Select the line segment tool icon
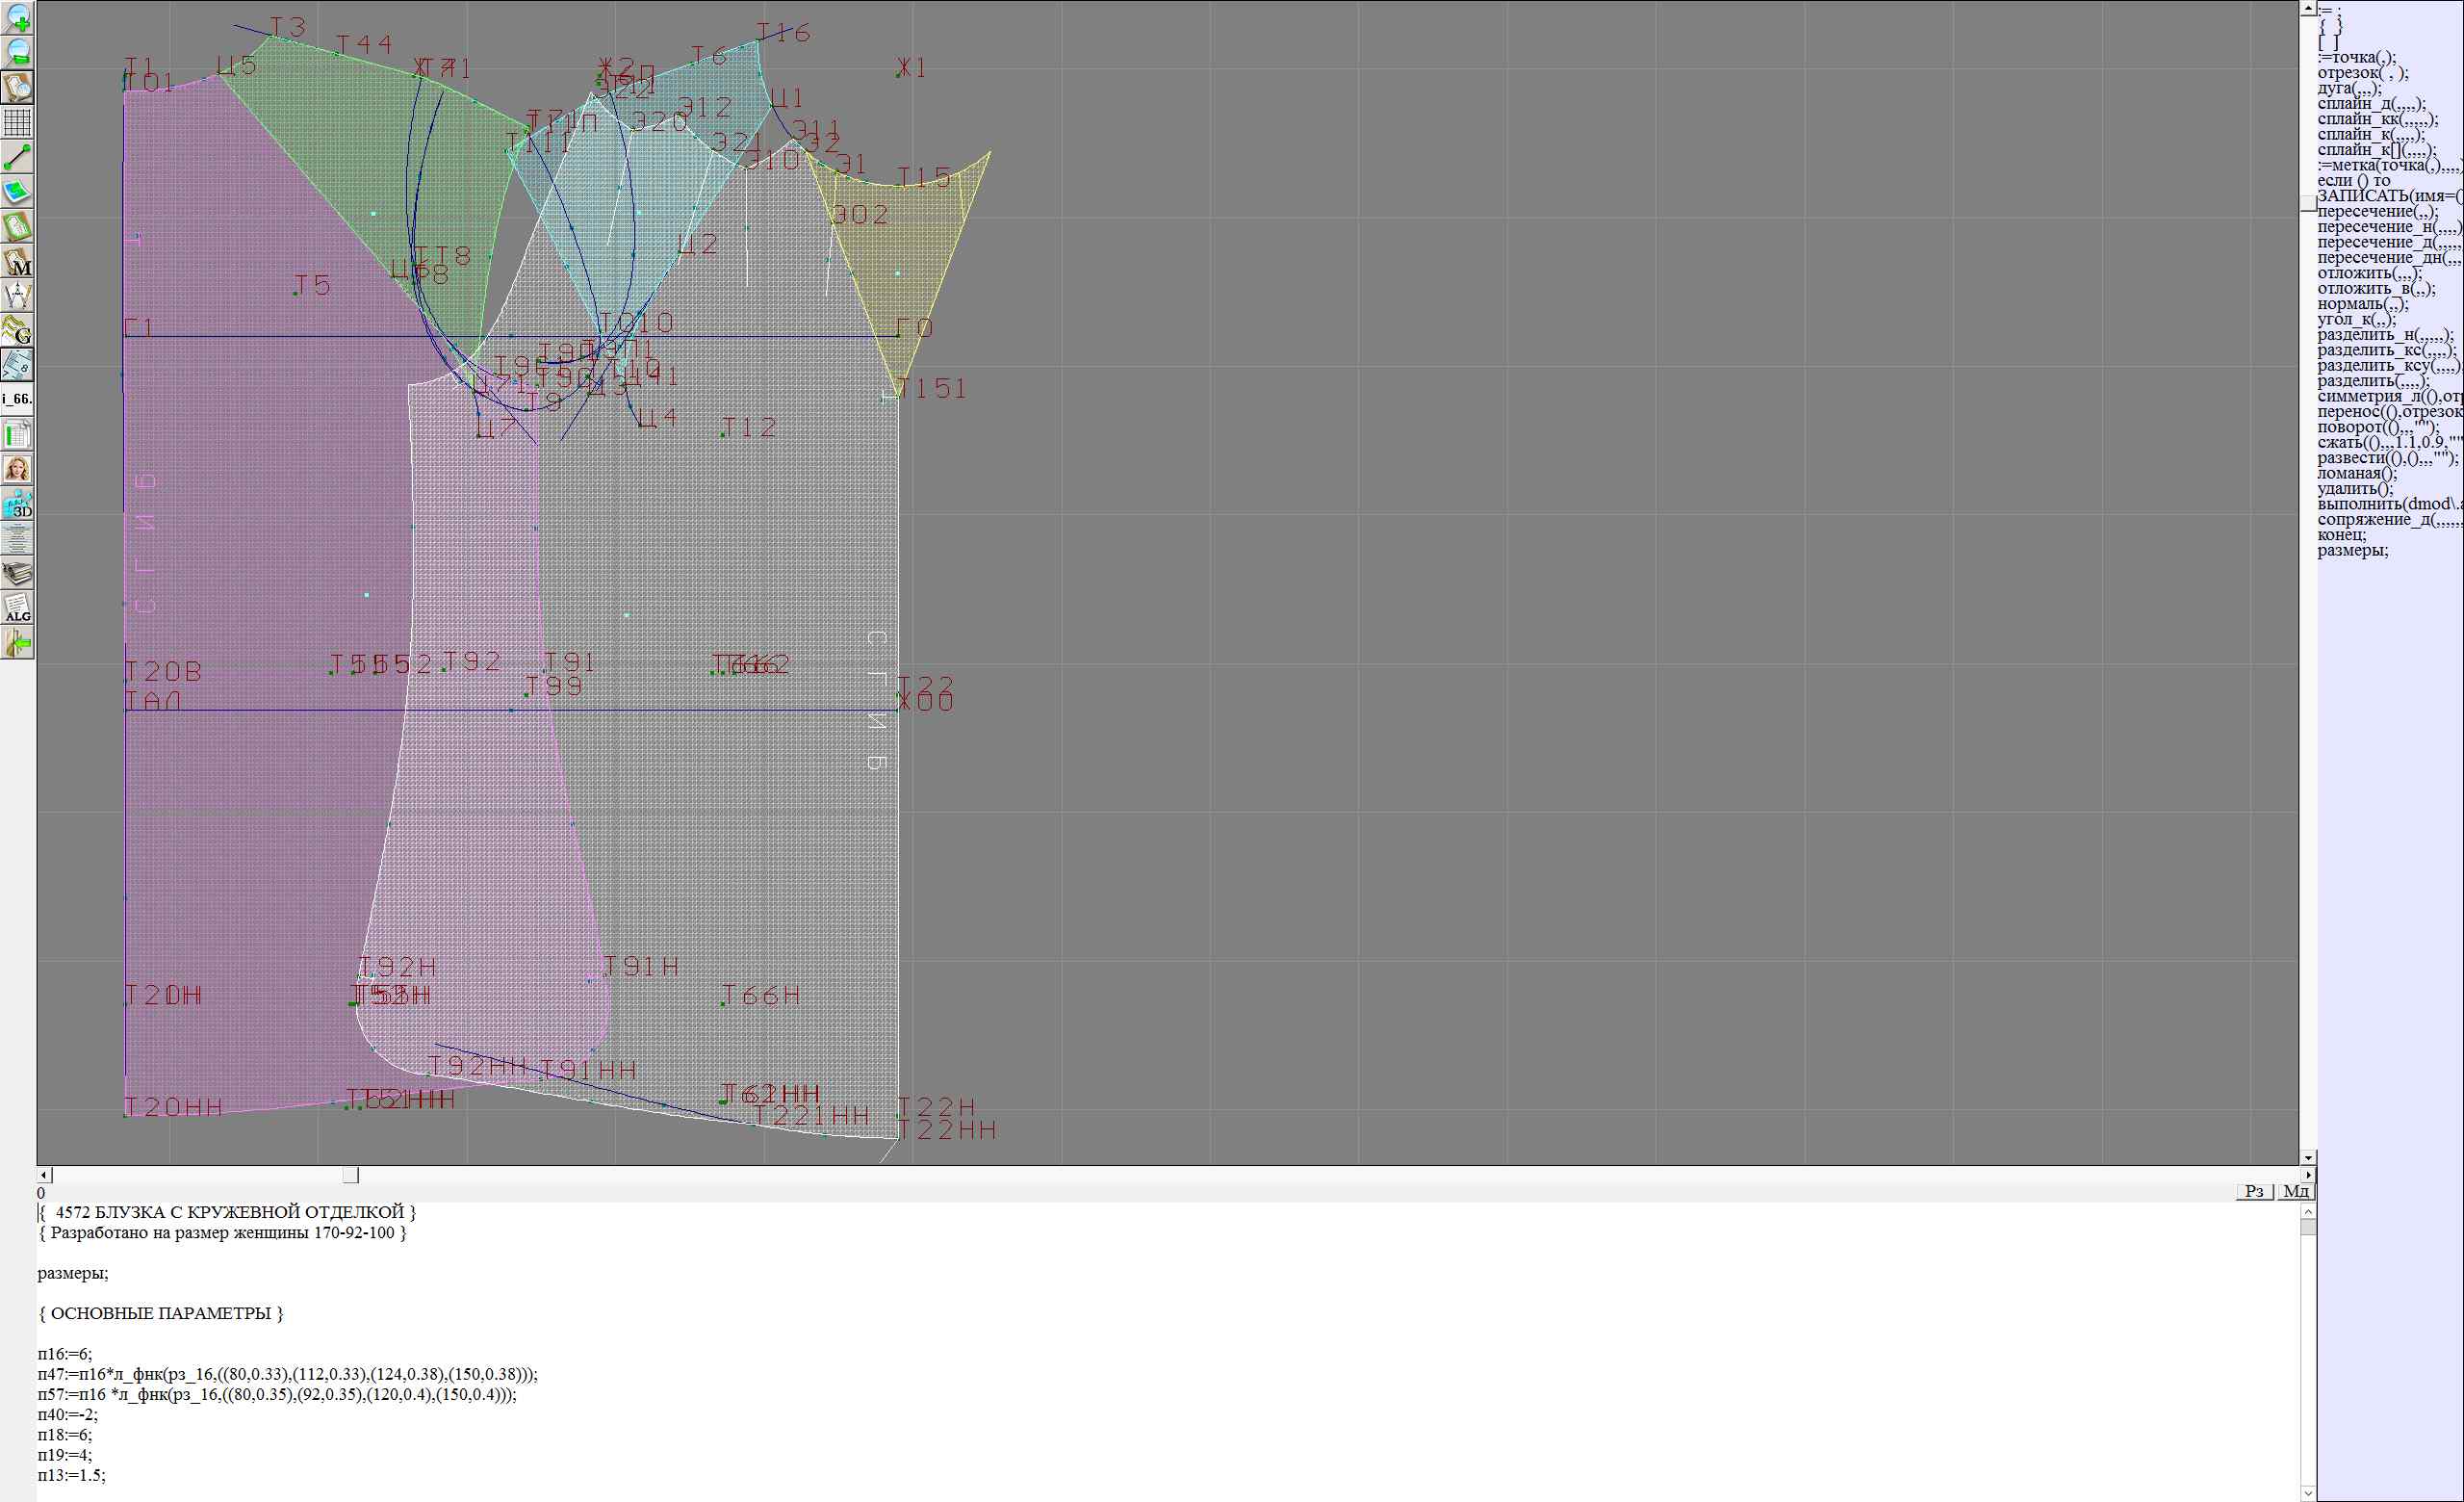Viewport: 2464px width, 1502px height. click(17, 157)
